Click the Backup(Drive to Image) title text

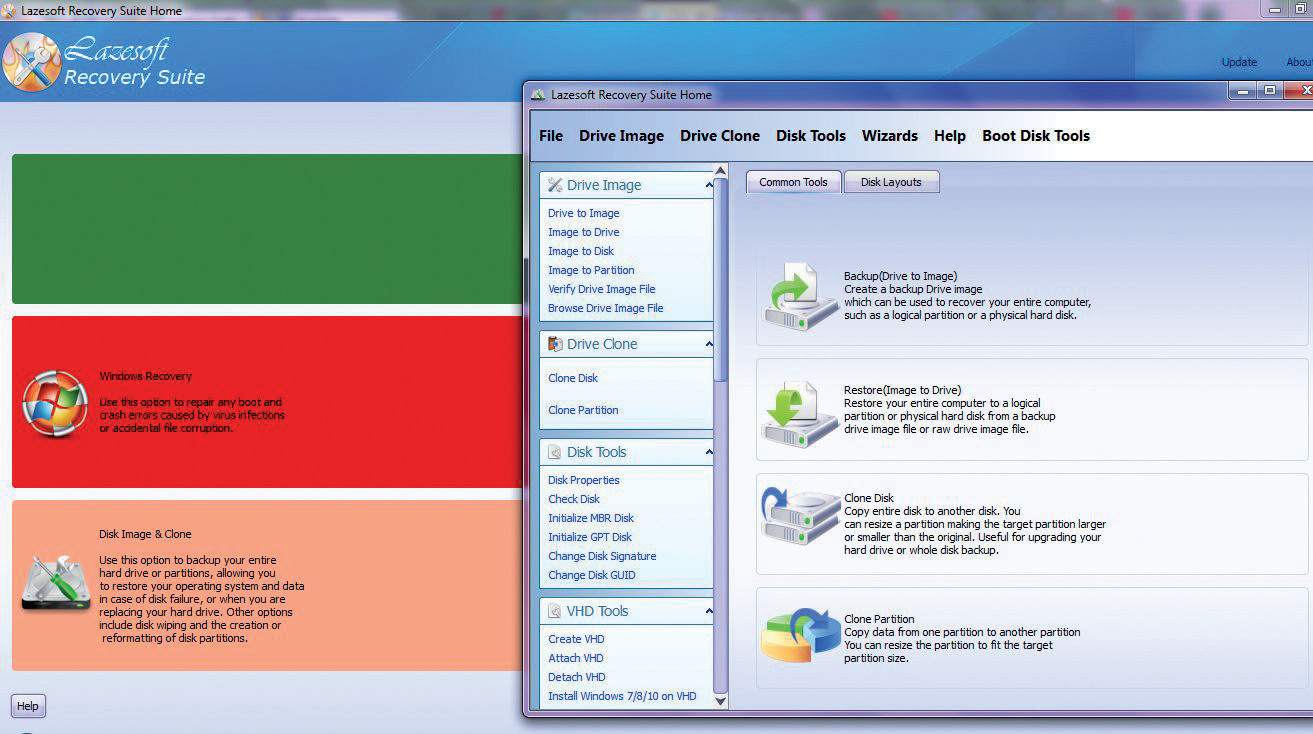[x=900, y=276]
